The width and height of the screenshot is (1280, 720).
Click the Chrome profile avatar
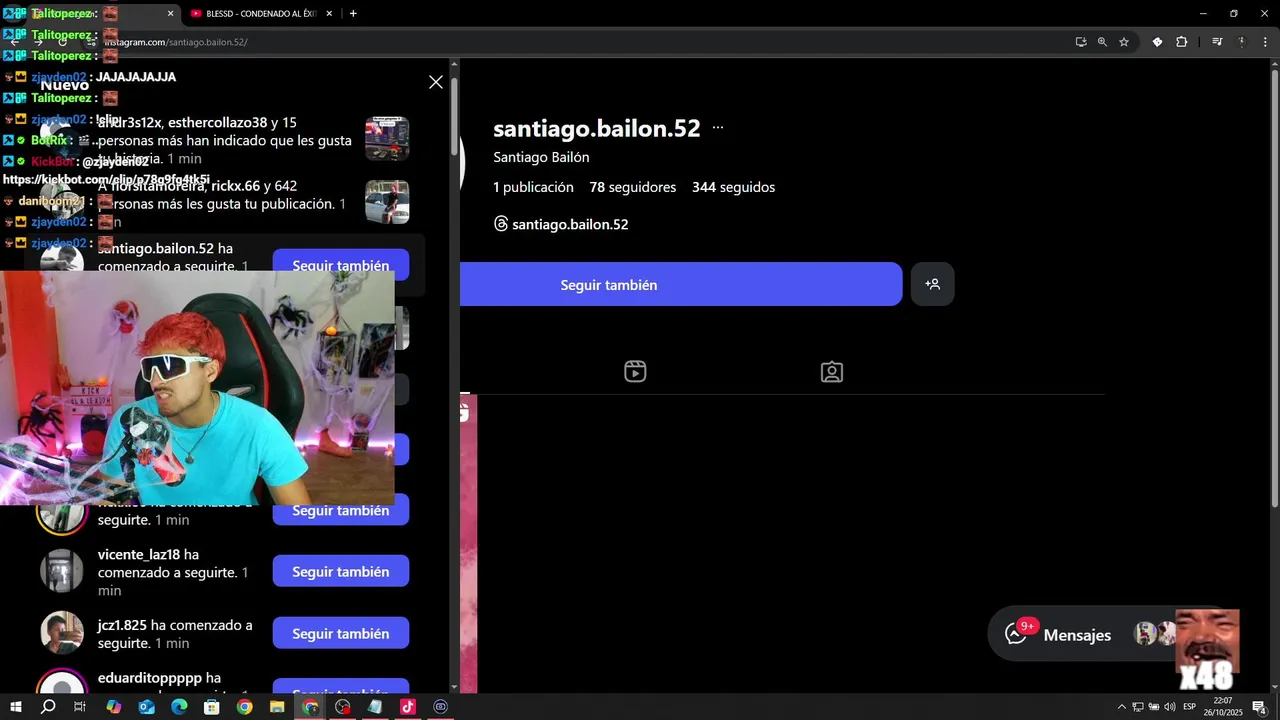click(1241, 42)
